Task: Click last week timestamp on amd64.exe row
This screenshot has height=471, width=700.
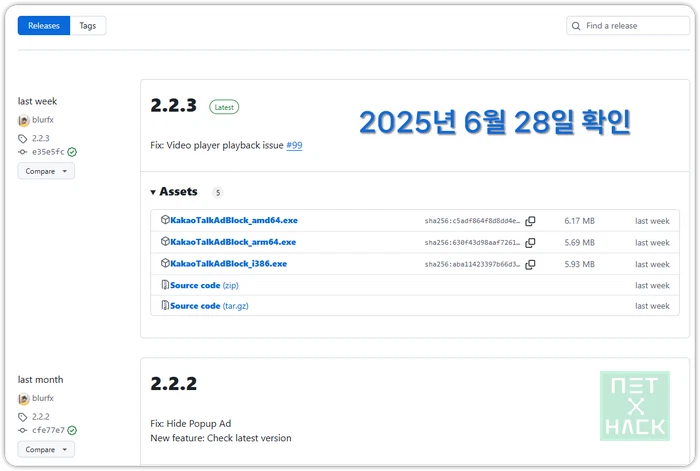Action: click(652, 221)
